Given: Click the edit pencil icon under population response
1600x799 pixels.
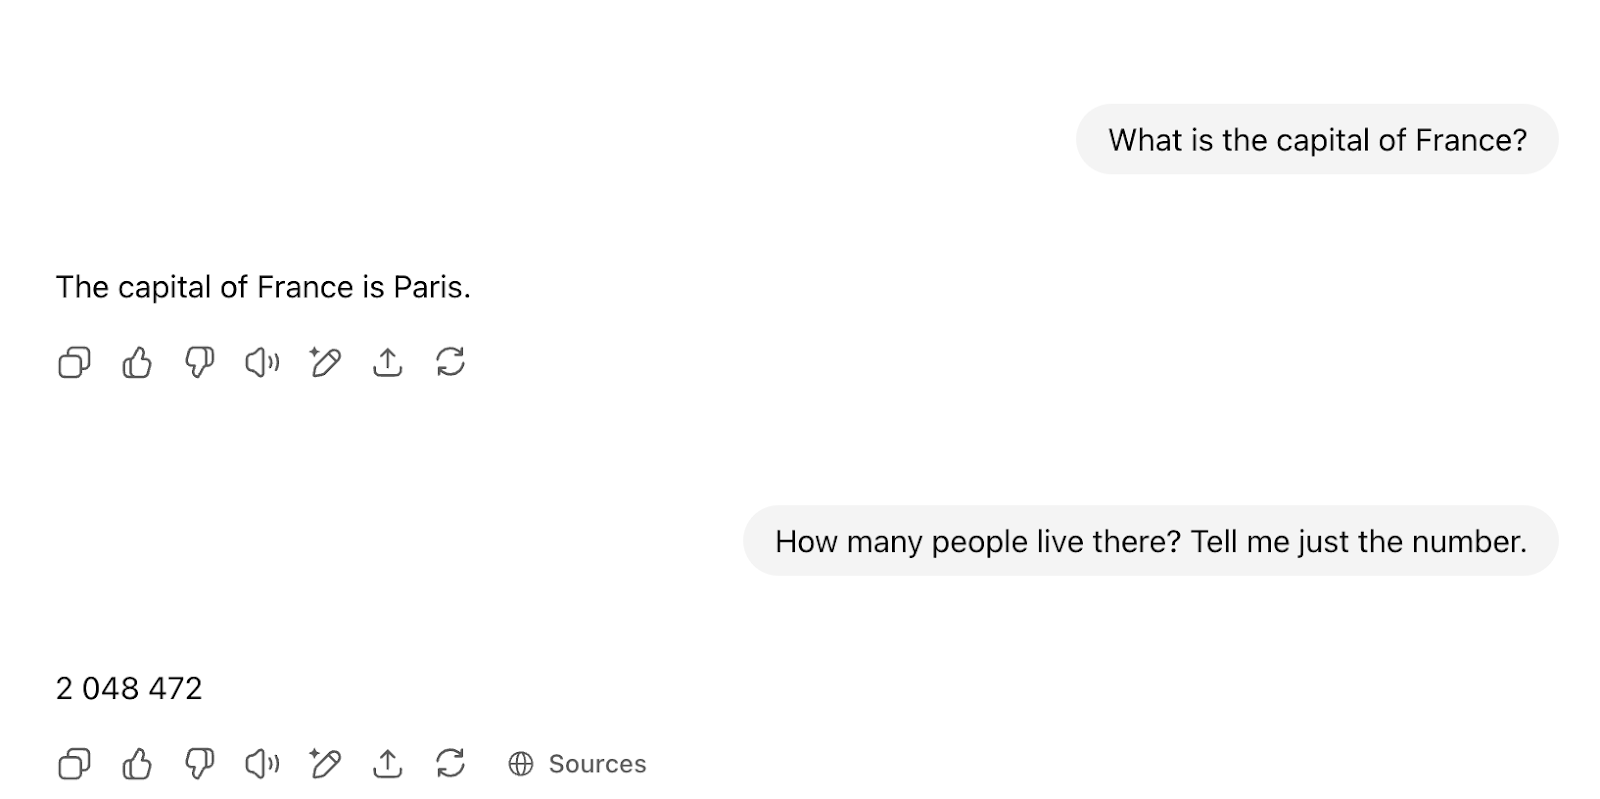Looking at the screenshot, I should [325, 764].
